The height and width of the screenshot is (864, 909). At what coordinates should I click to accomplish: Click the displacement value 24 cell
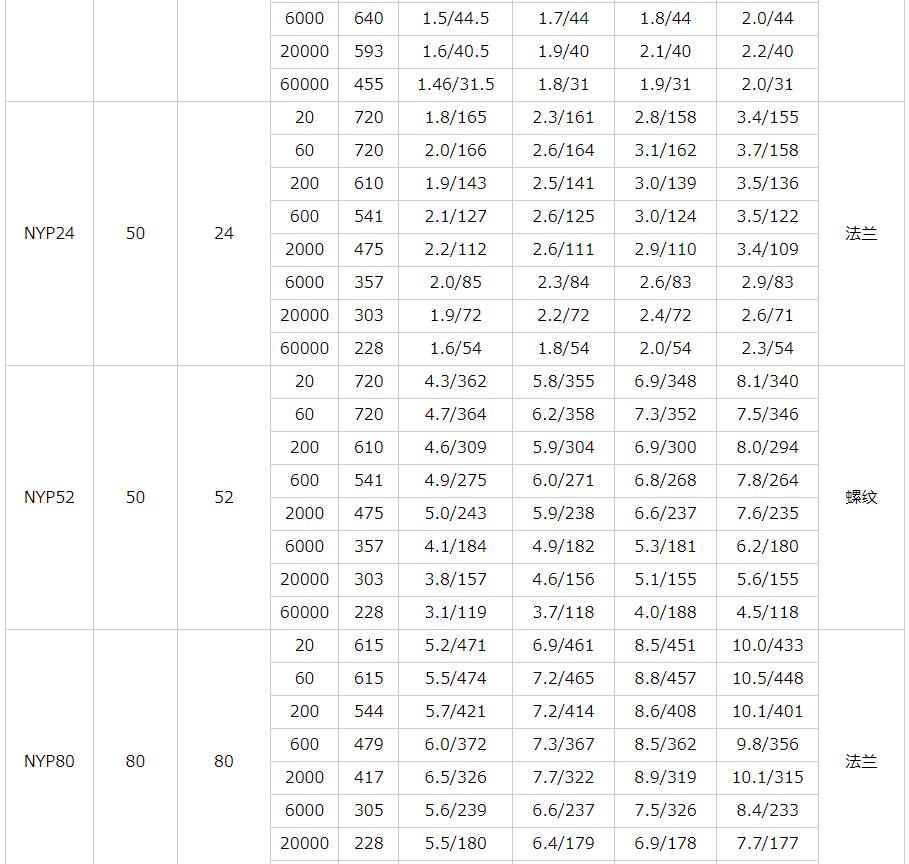pos(224,233)
